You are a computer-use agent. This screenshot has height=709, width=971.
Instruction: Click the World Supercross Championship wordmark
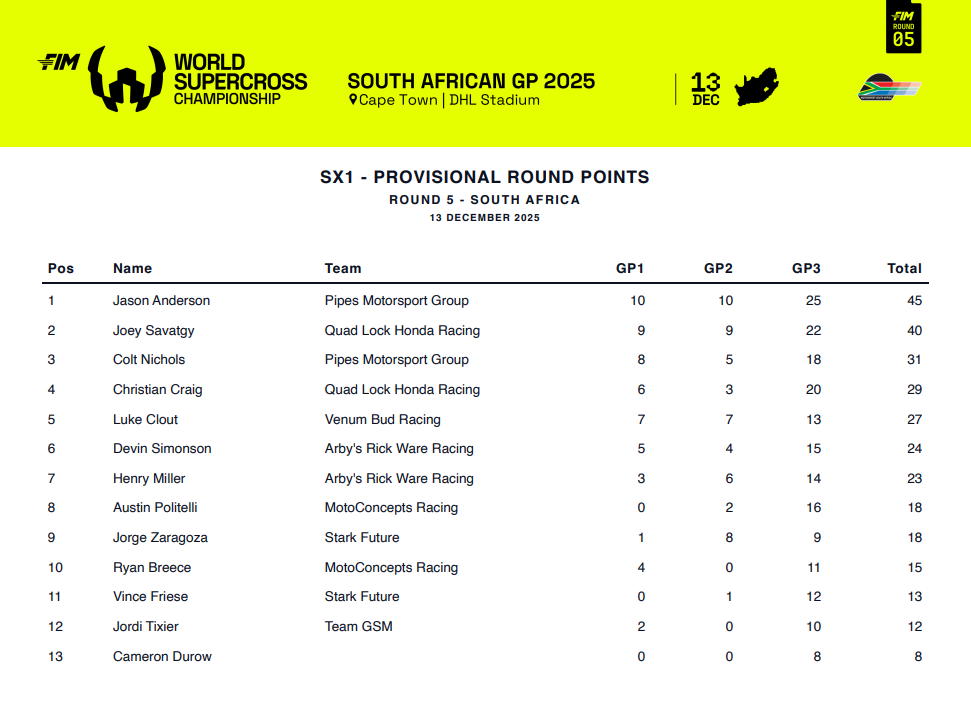240,80
